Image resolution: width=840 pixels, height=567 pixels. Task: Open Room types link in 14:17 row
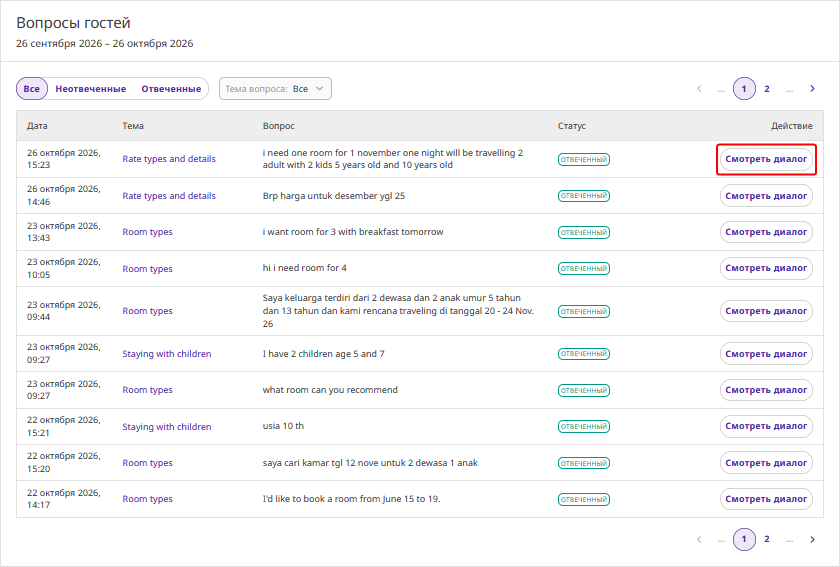point(147,499)
